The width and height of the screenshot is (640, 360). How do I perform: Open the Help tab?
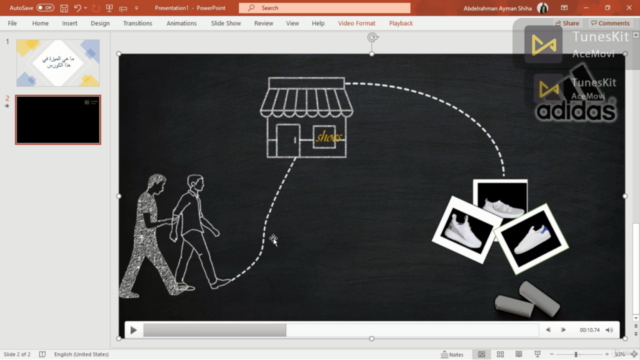[318, 23]
